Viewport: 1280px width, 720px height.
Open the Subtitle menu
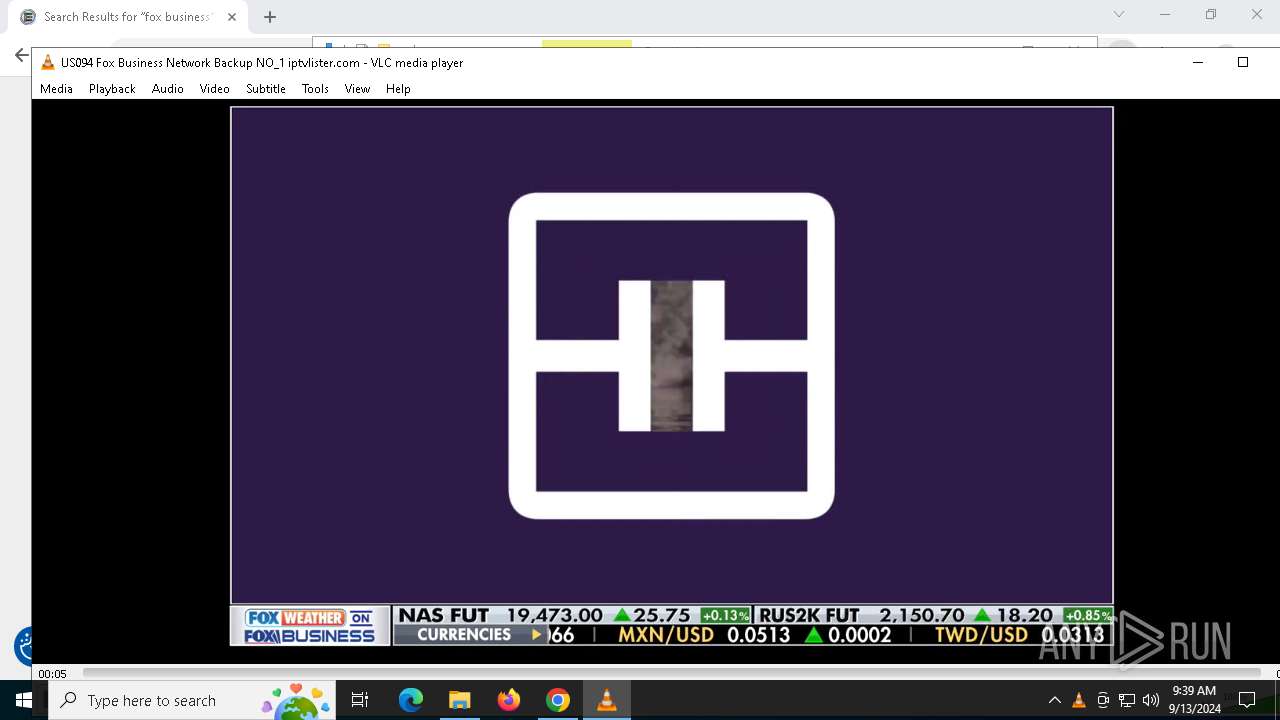pos(265,89)
